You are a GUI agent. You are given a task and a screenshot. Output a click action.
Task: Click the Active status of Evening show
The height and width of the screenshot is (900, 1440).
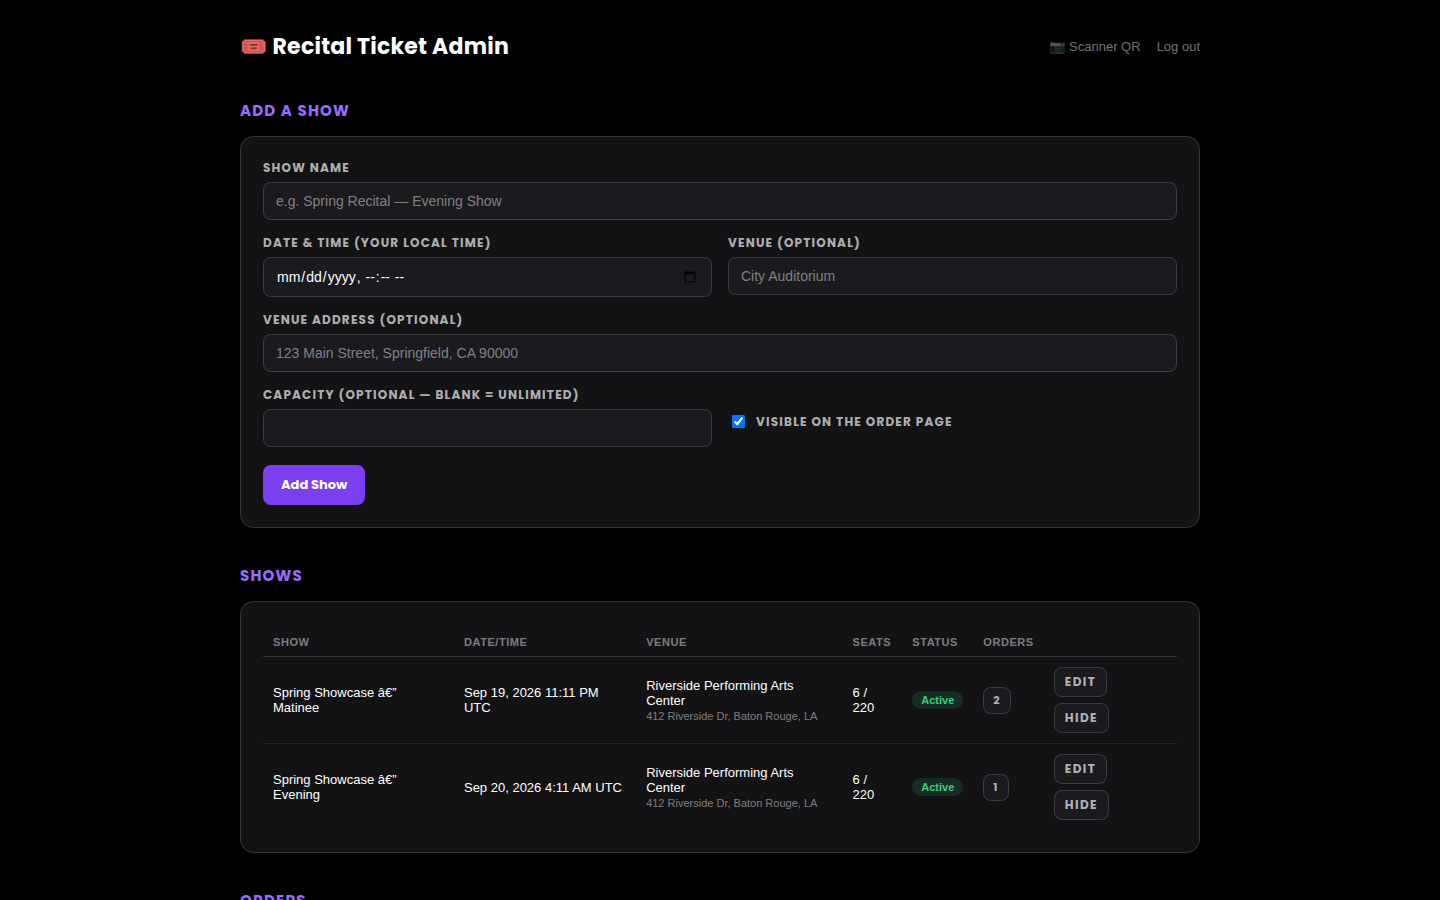coord(937,787)
